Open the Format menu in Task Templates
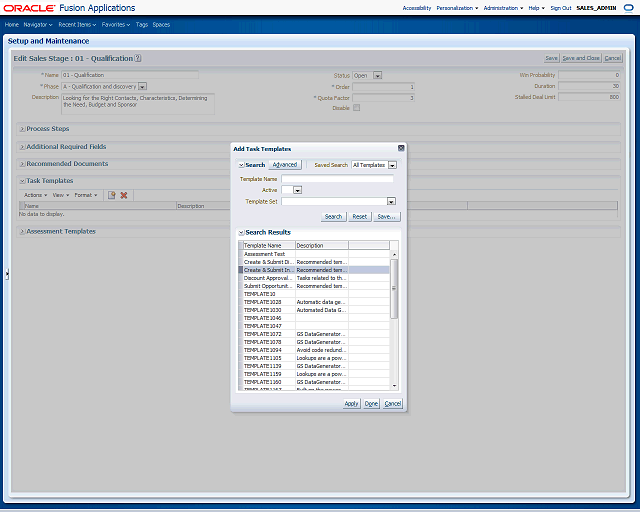Image resolution: width=640 pixels, height=512 pixels. pyautogui.click(x=86, y=195)
